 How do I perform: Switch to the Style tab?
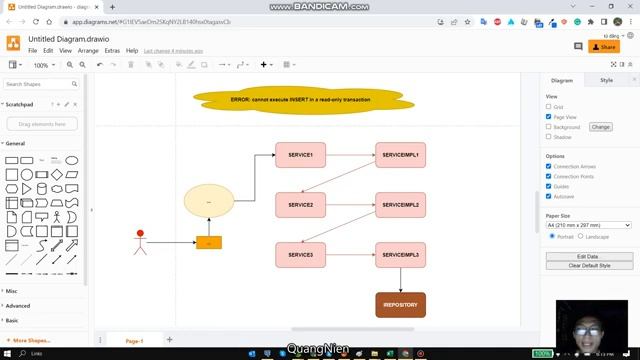607,80
